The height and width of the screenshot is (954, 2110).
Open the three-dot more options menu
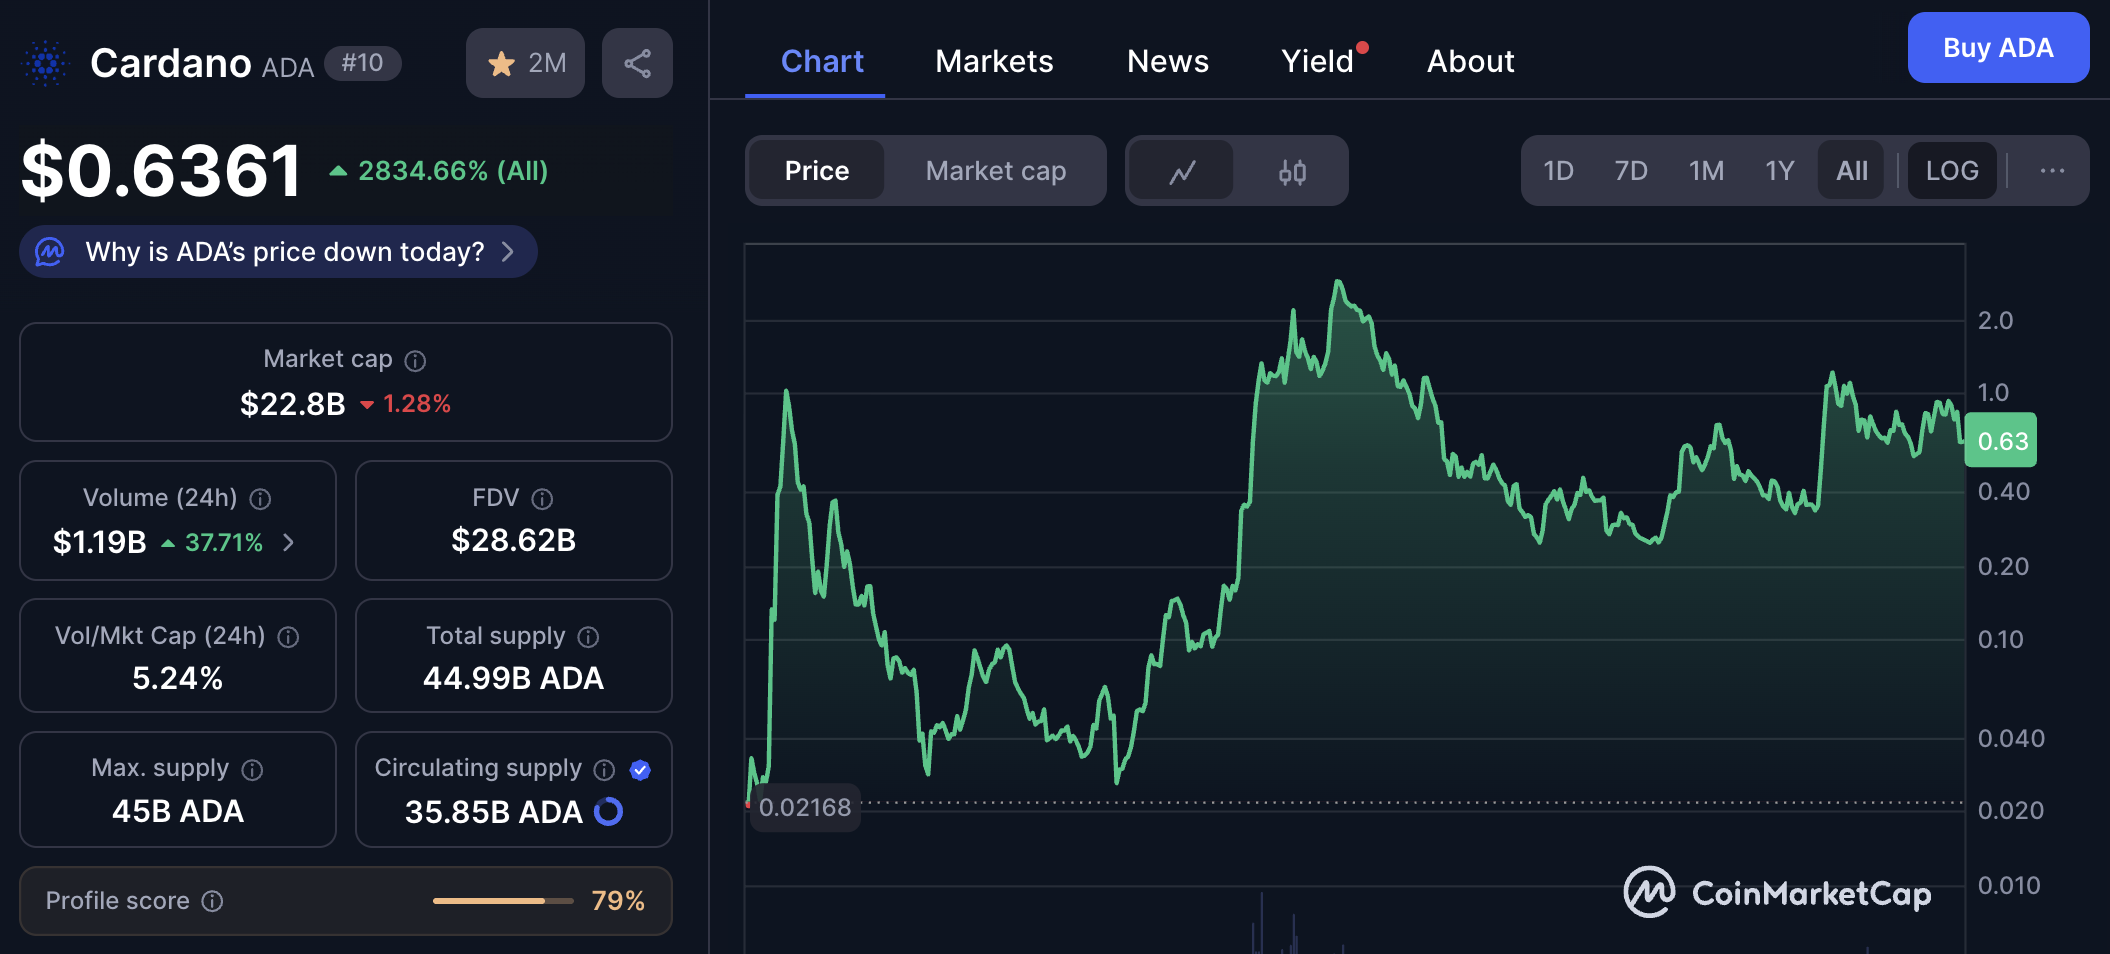[2052, 171]
